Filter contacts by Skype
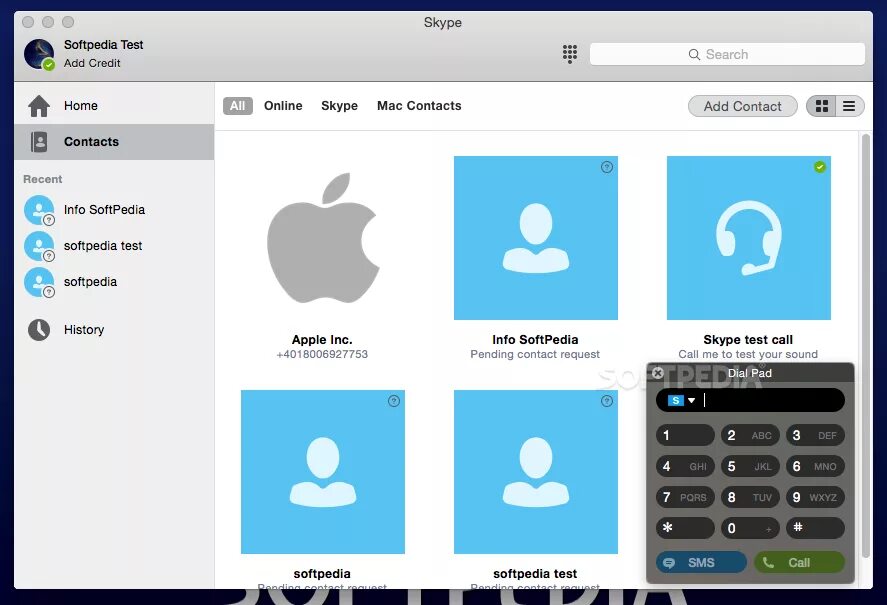This screenshot has width=887, height=605. [339, 106]
